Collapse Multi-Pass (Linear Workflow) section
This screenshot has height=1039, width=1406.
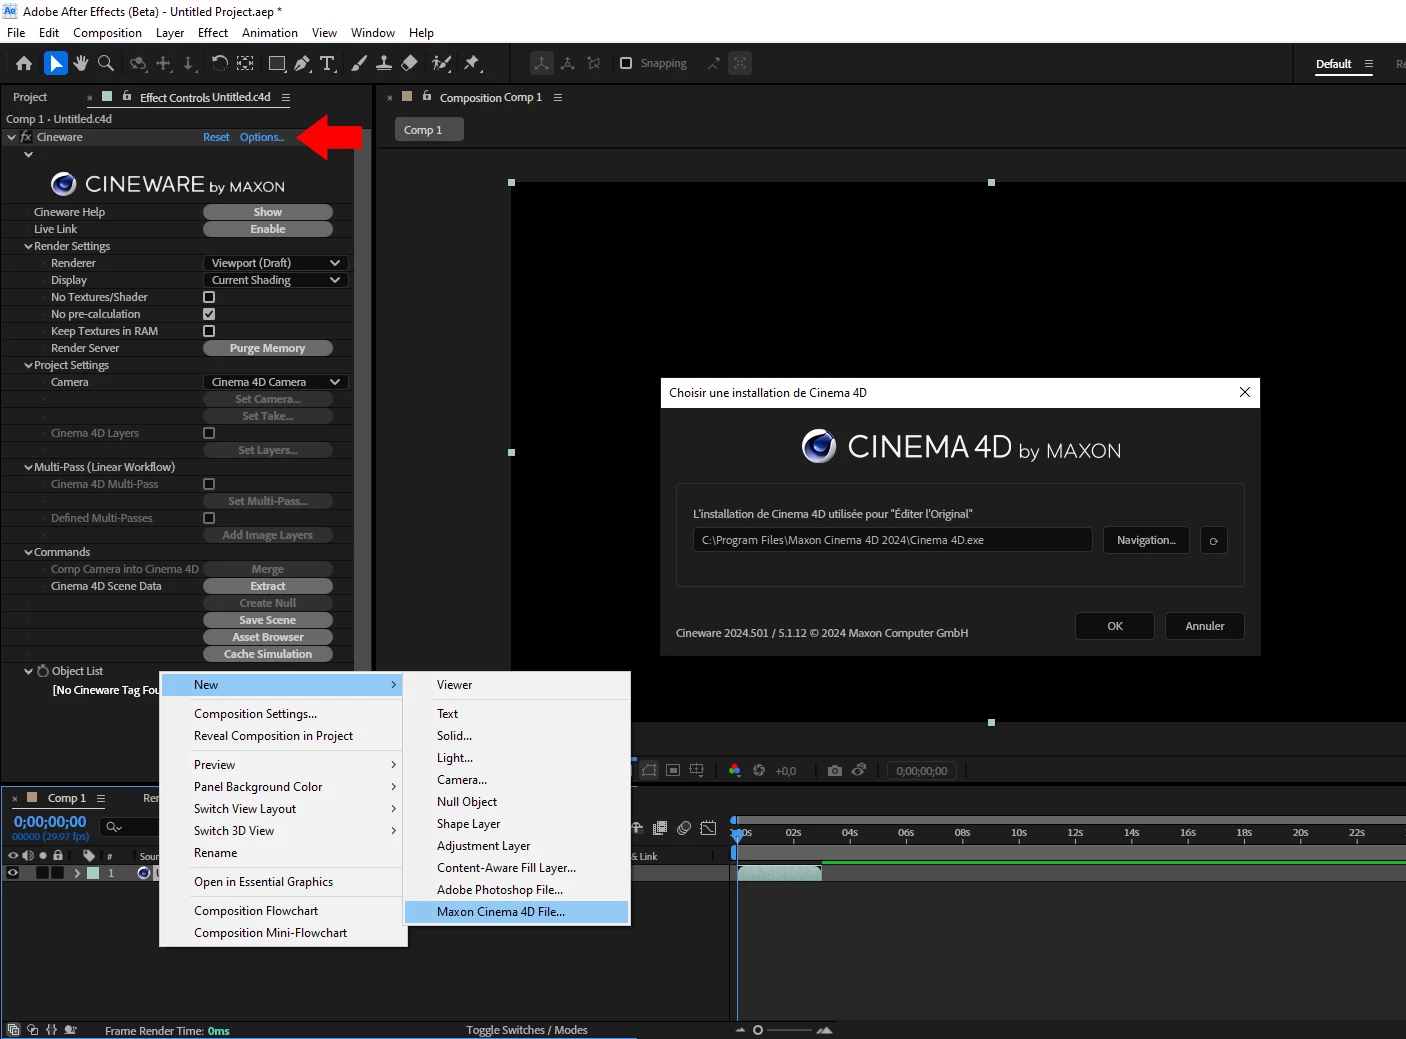[x=28, y=467]
